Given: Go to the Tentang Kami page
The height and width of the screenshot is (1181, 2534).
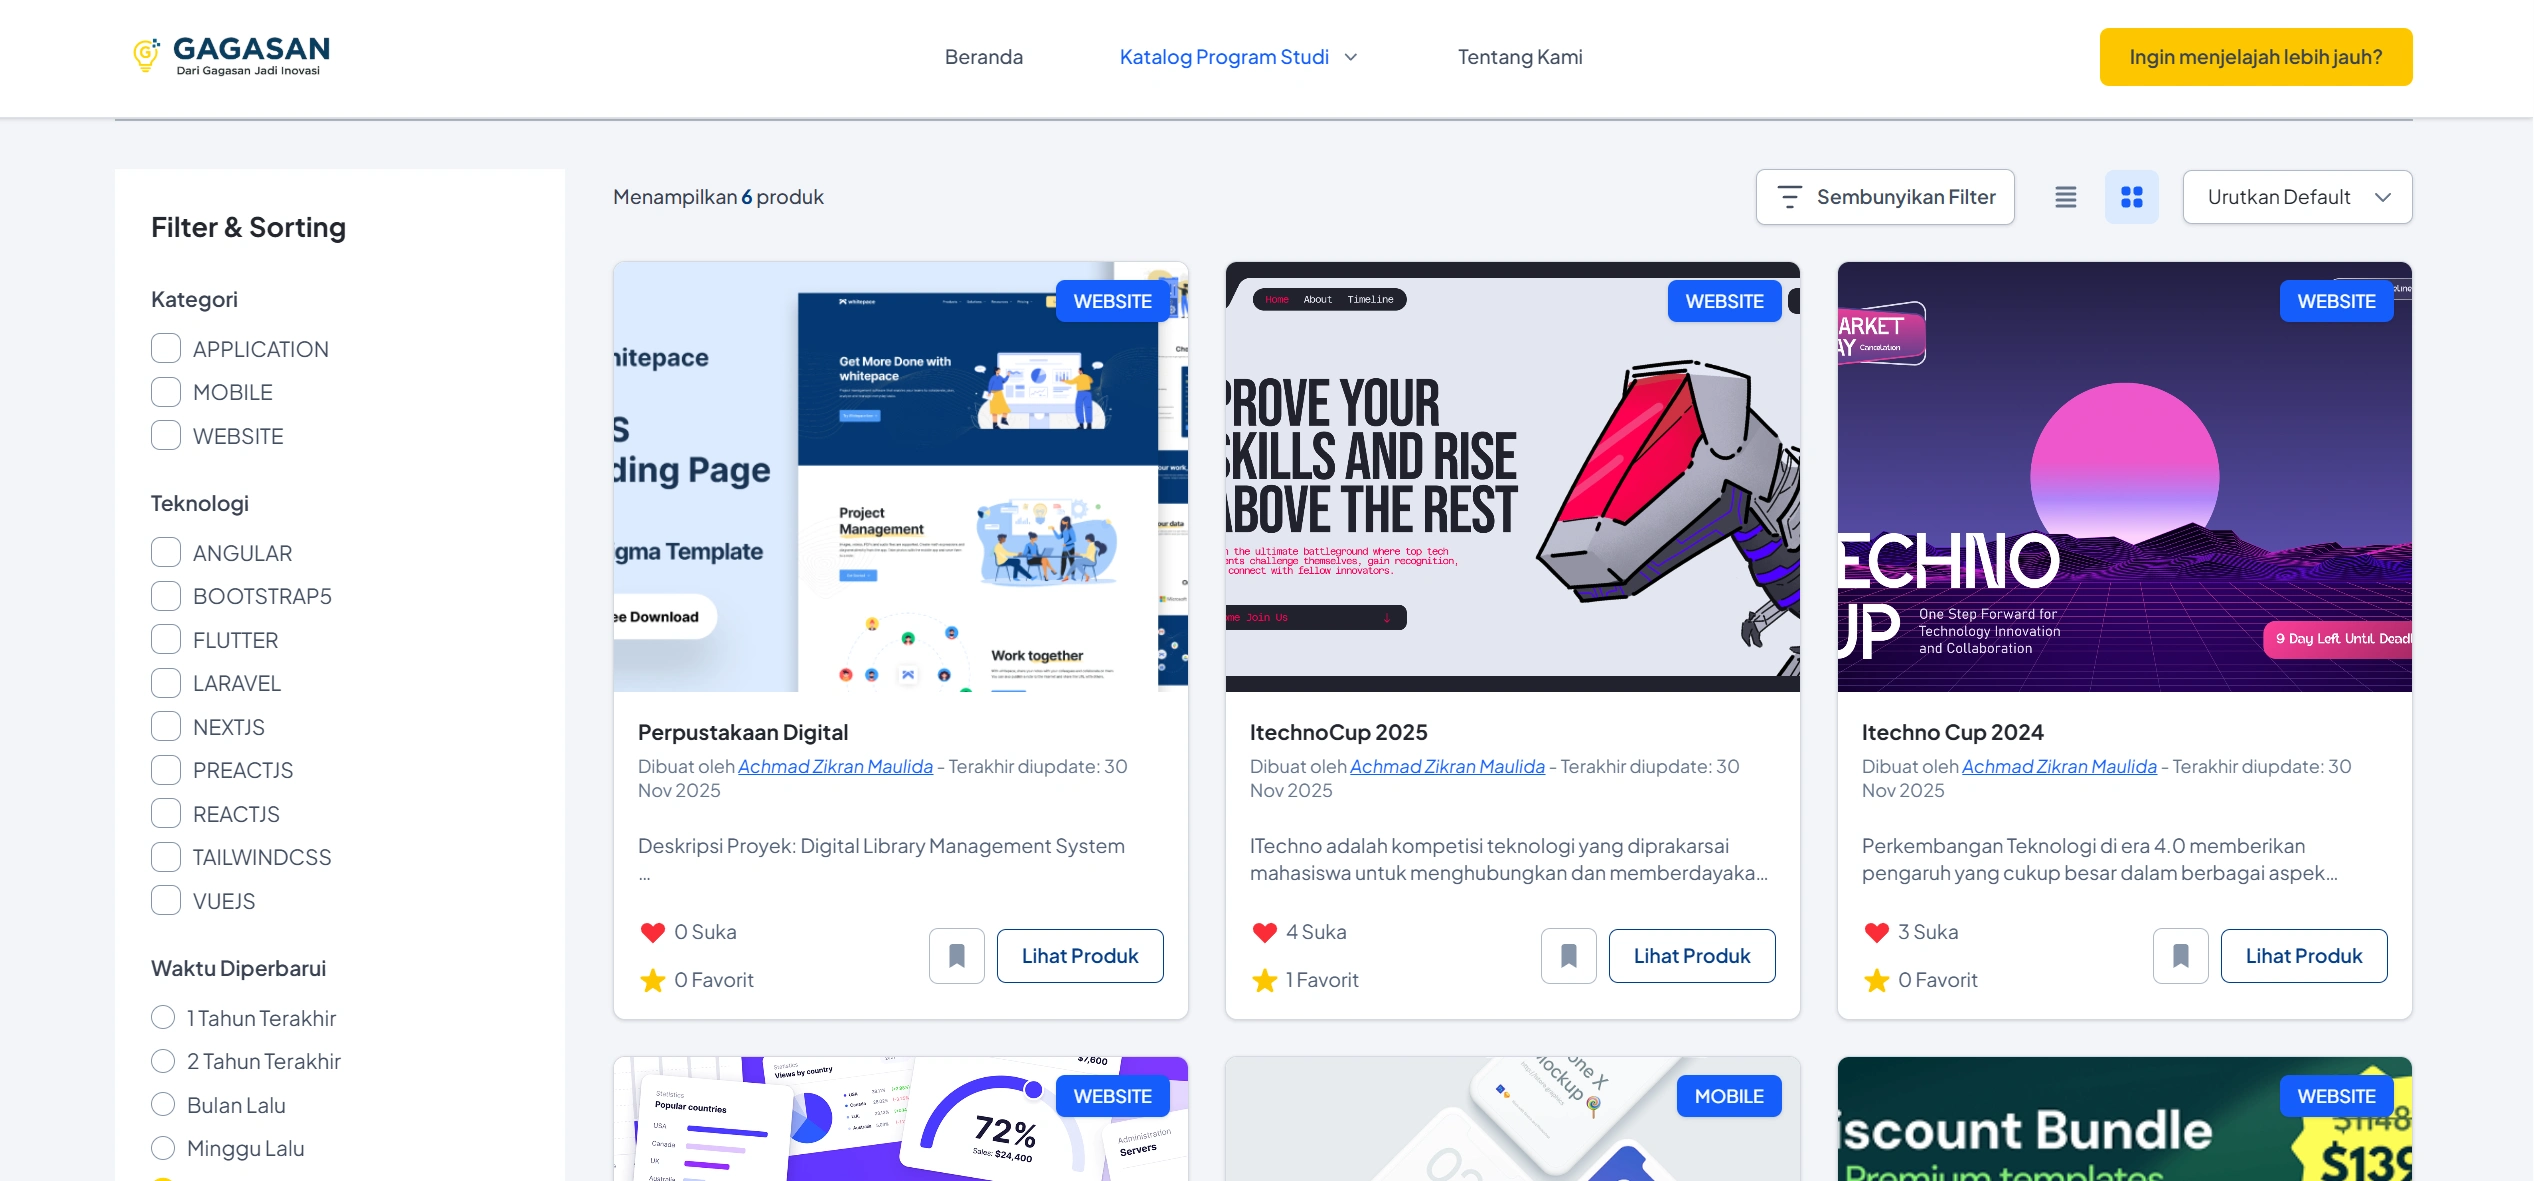Looking at the screenshot, I should coord(1519,57).
